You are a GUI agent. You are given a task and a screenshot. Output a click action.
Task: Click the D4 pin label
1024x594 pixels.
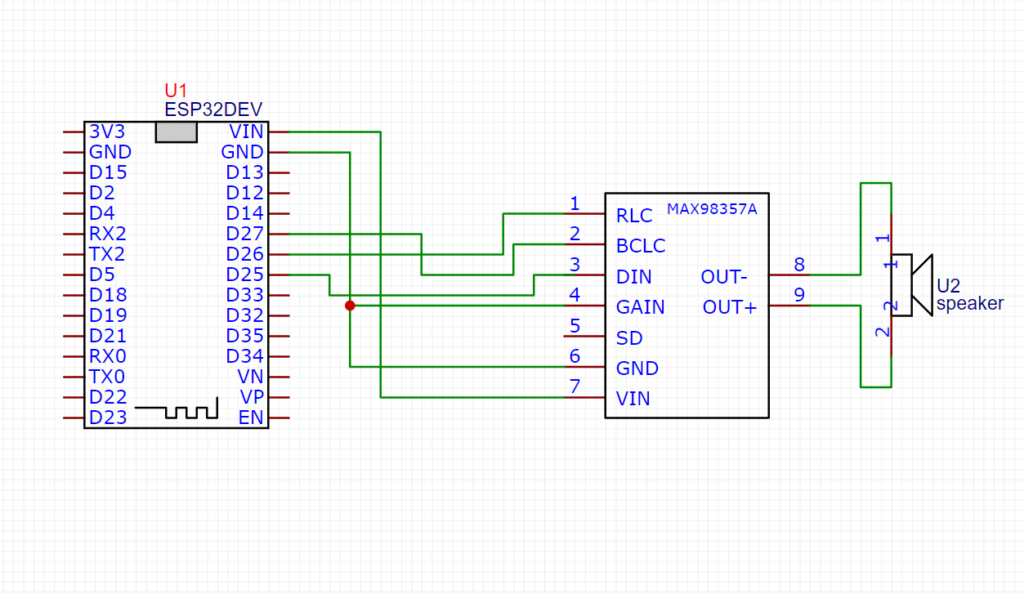tap(102, 213)
